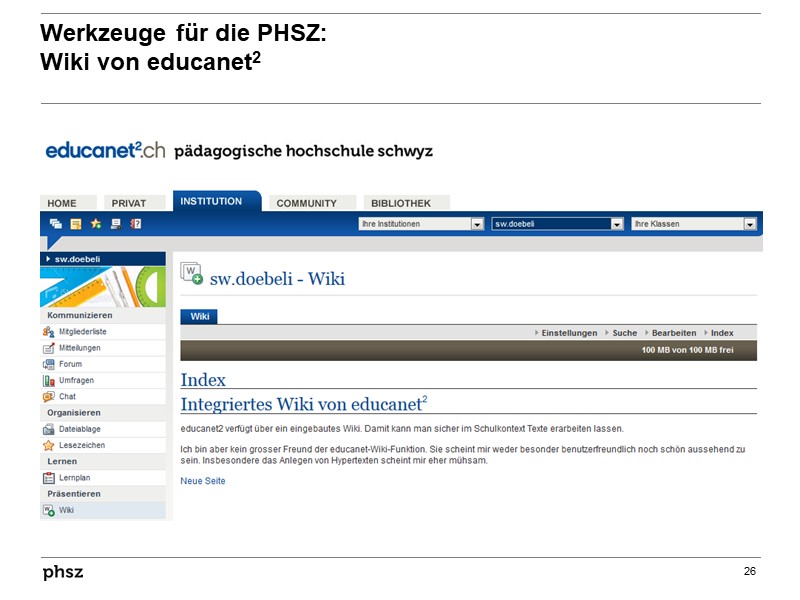
Task: Launch the Chat tool
Action: [x=47, y=395]
